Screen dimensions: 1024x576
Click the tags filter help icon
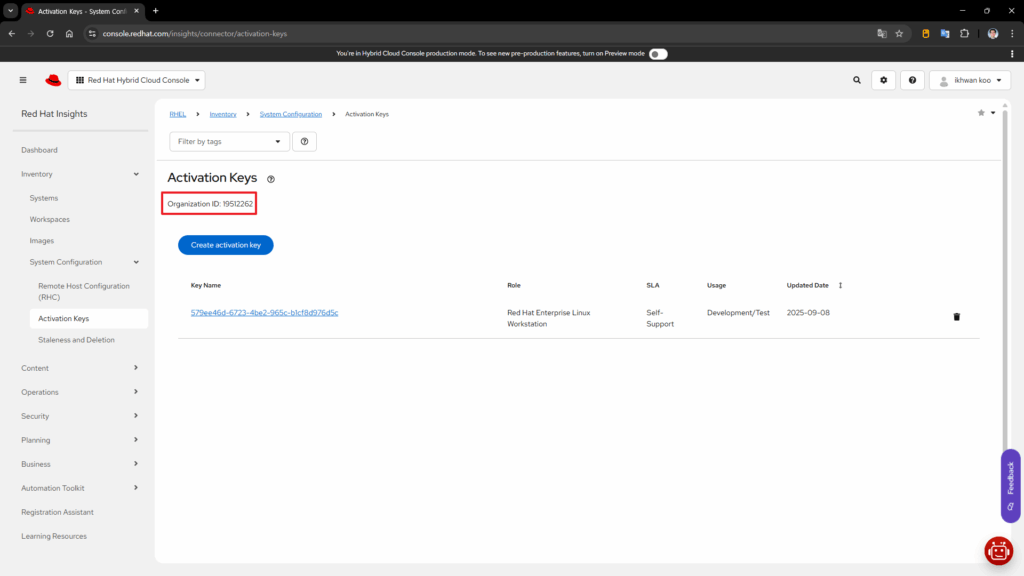tap(304, 142)
